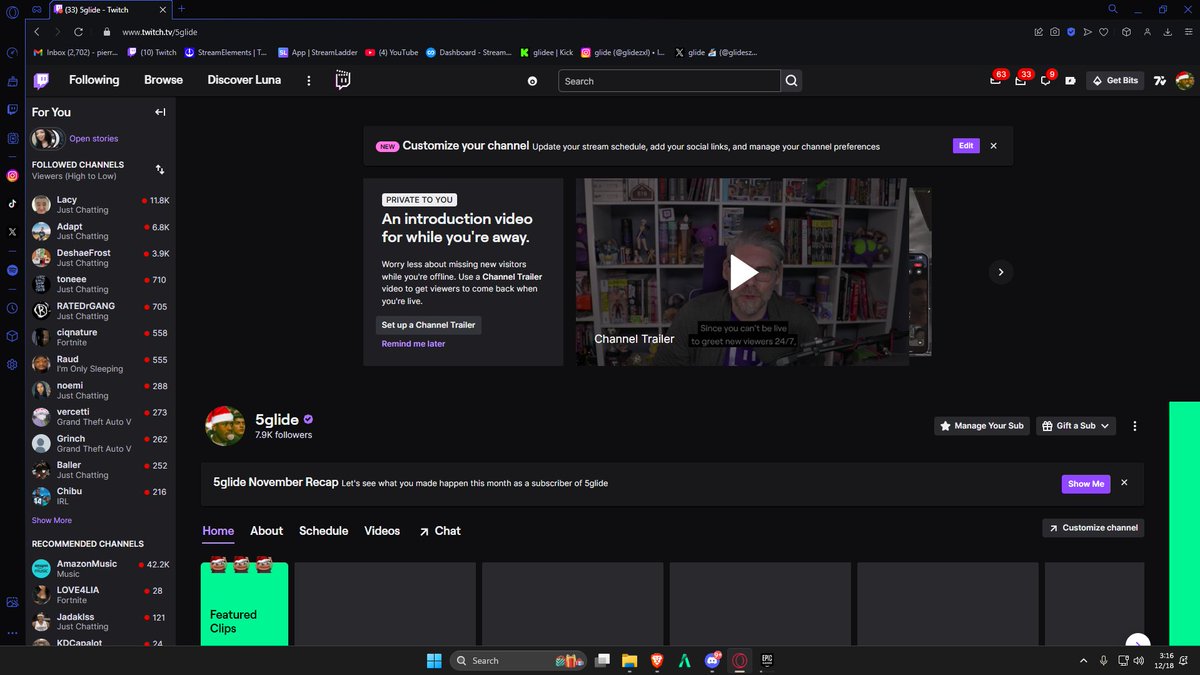The width and height of the screenshot is (1200, 675).
Task: Open Twitch panel in Opera sidebar
Action: 12,109
